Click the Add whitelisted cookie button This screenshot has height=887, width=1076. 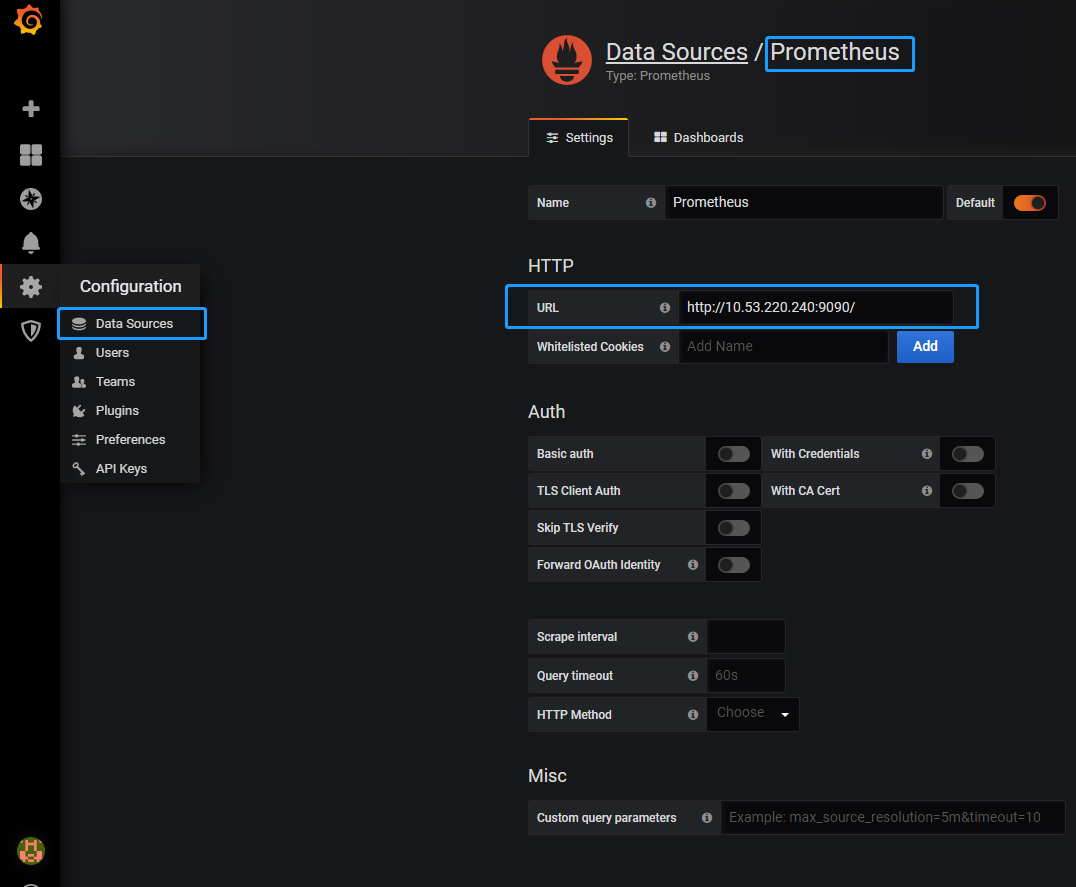(x=925, y=346)
